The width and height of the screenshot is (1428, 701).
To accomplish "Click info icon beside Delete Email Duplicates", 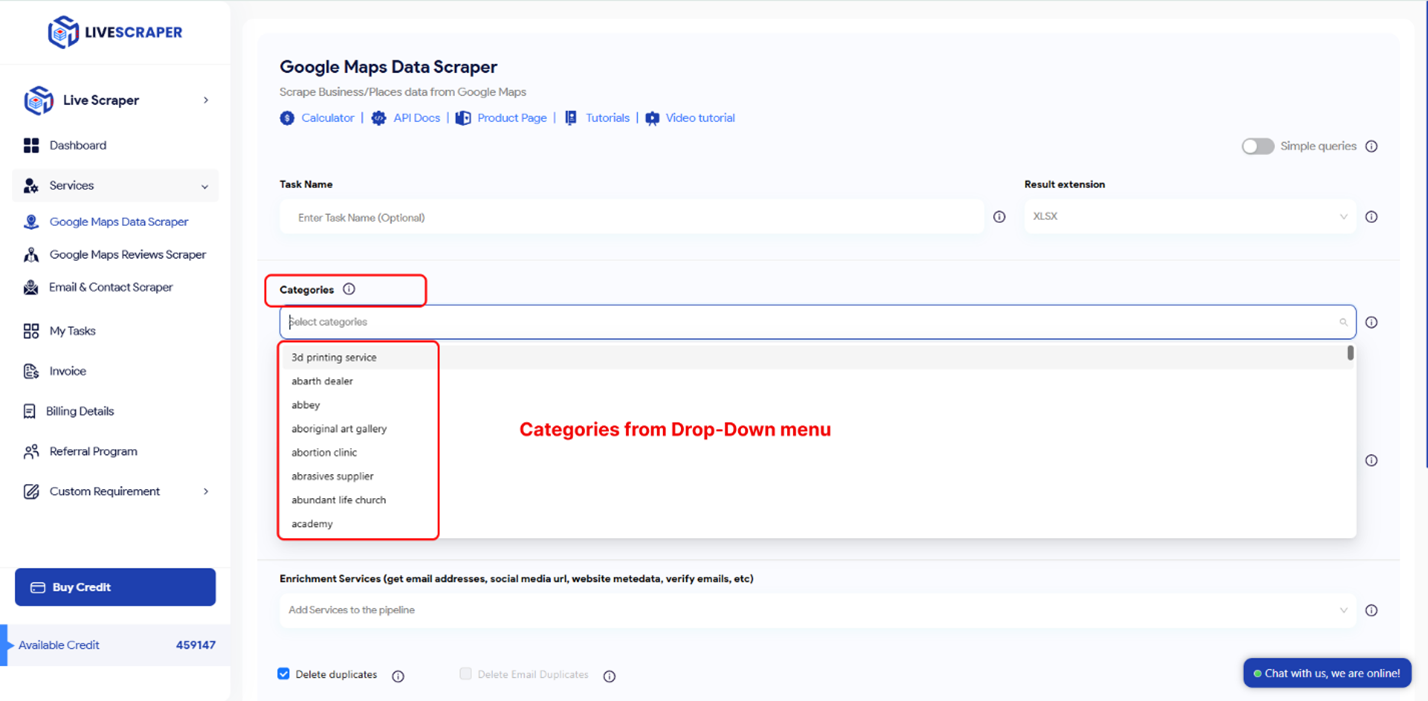I will pos(609,676).
